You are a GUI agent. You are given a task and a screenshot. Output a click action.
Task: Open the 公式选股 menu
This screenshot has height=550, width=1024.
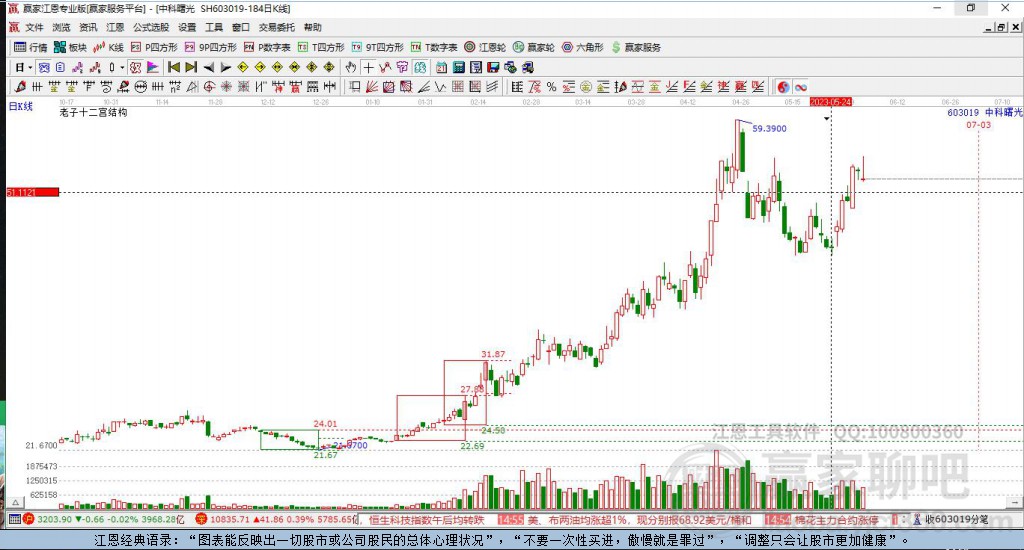pos(151,27)
